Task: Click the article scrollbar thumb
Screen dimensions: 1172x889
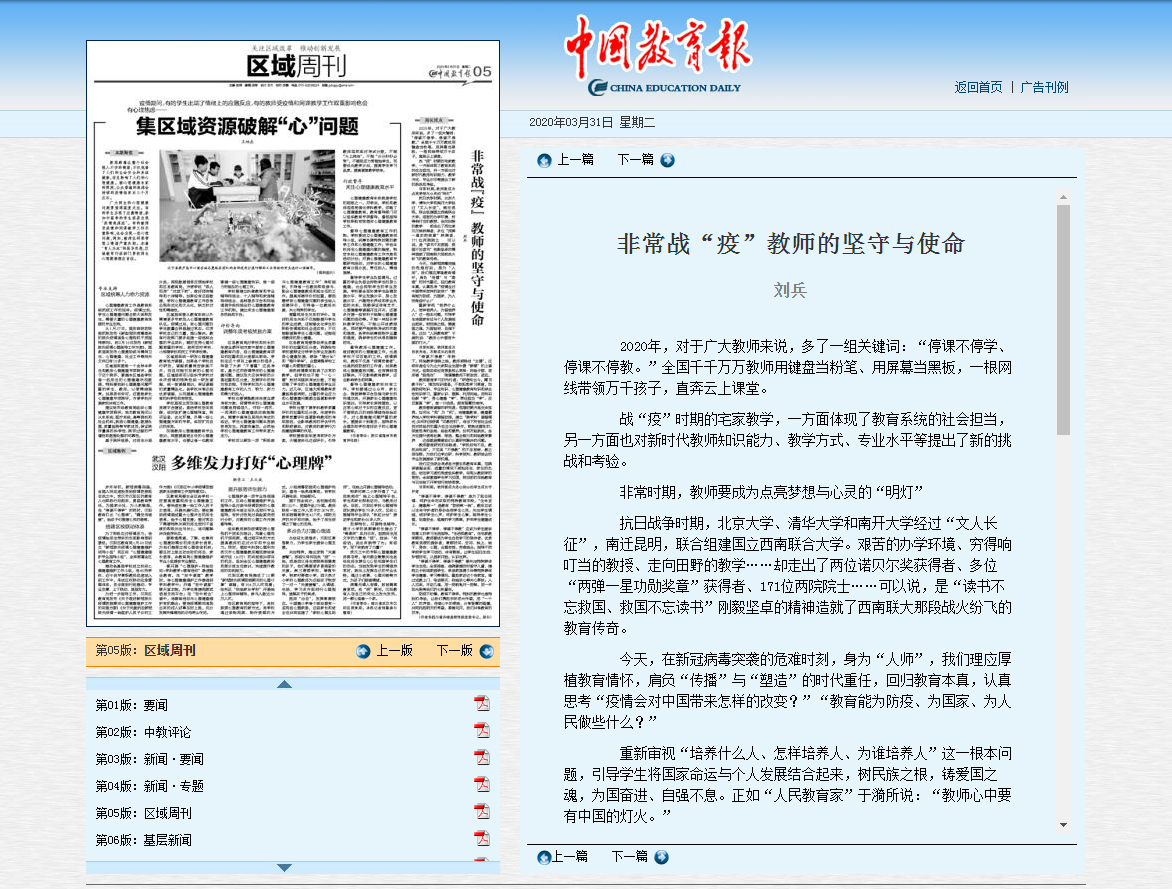Action: (x=1063, y=320)
